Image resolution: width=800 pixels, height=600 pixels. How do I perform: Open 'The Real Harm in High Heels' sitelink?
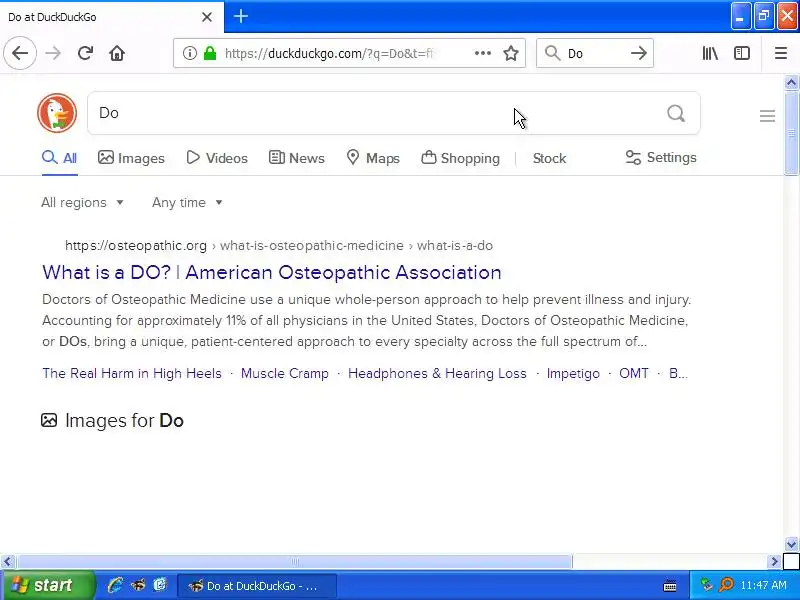click(132, 373)
